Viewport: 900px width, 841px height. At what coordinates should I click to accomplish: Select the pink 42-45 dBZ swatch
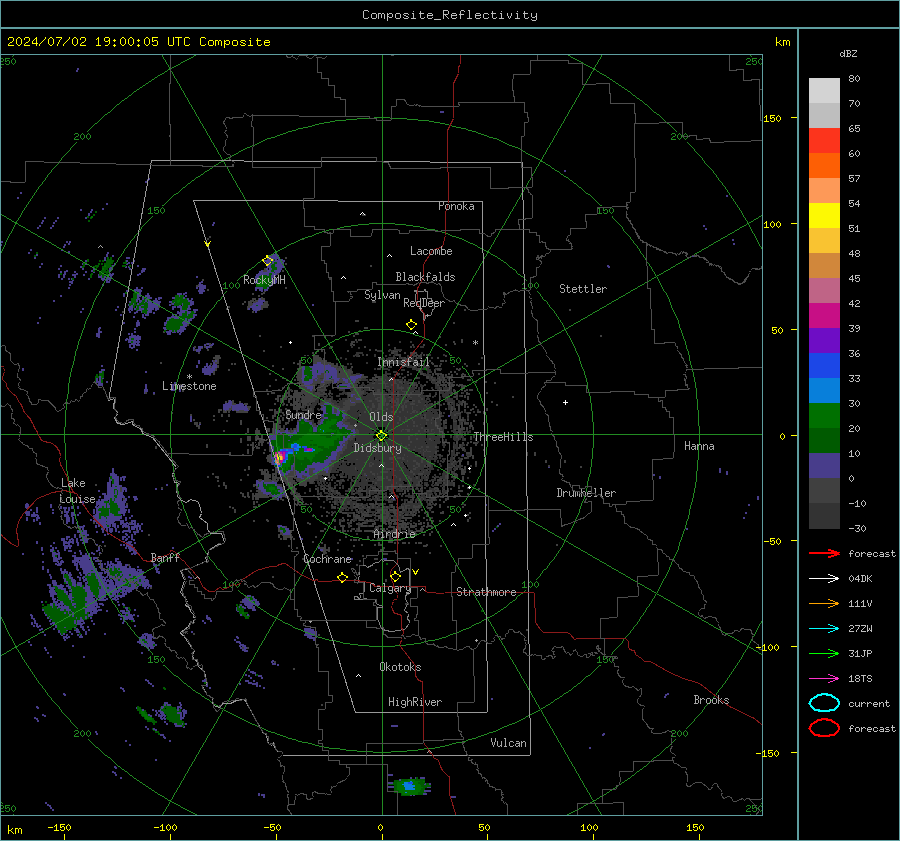(824, 291)
